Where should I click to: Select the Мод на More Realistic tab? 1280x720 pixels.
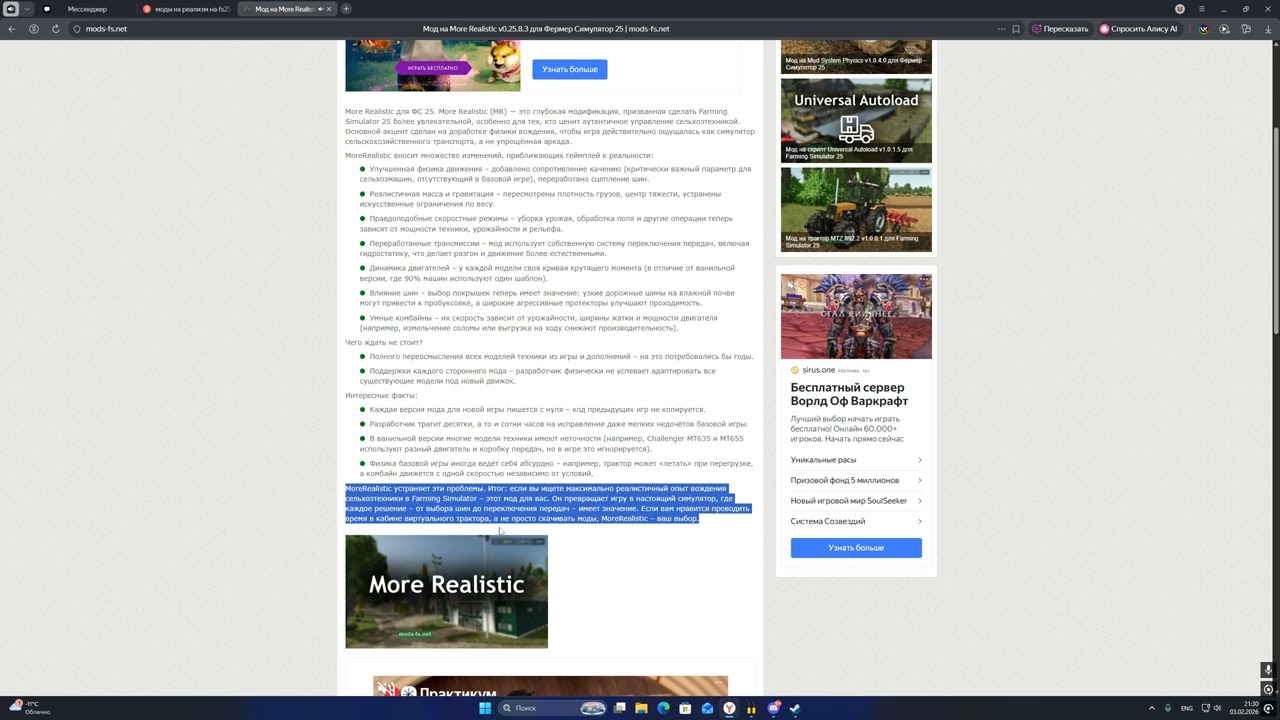click(287, 9)
